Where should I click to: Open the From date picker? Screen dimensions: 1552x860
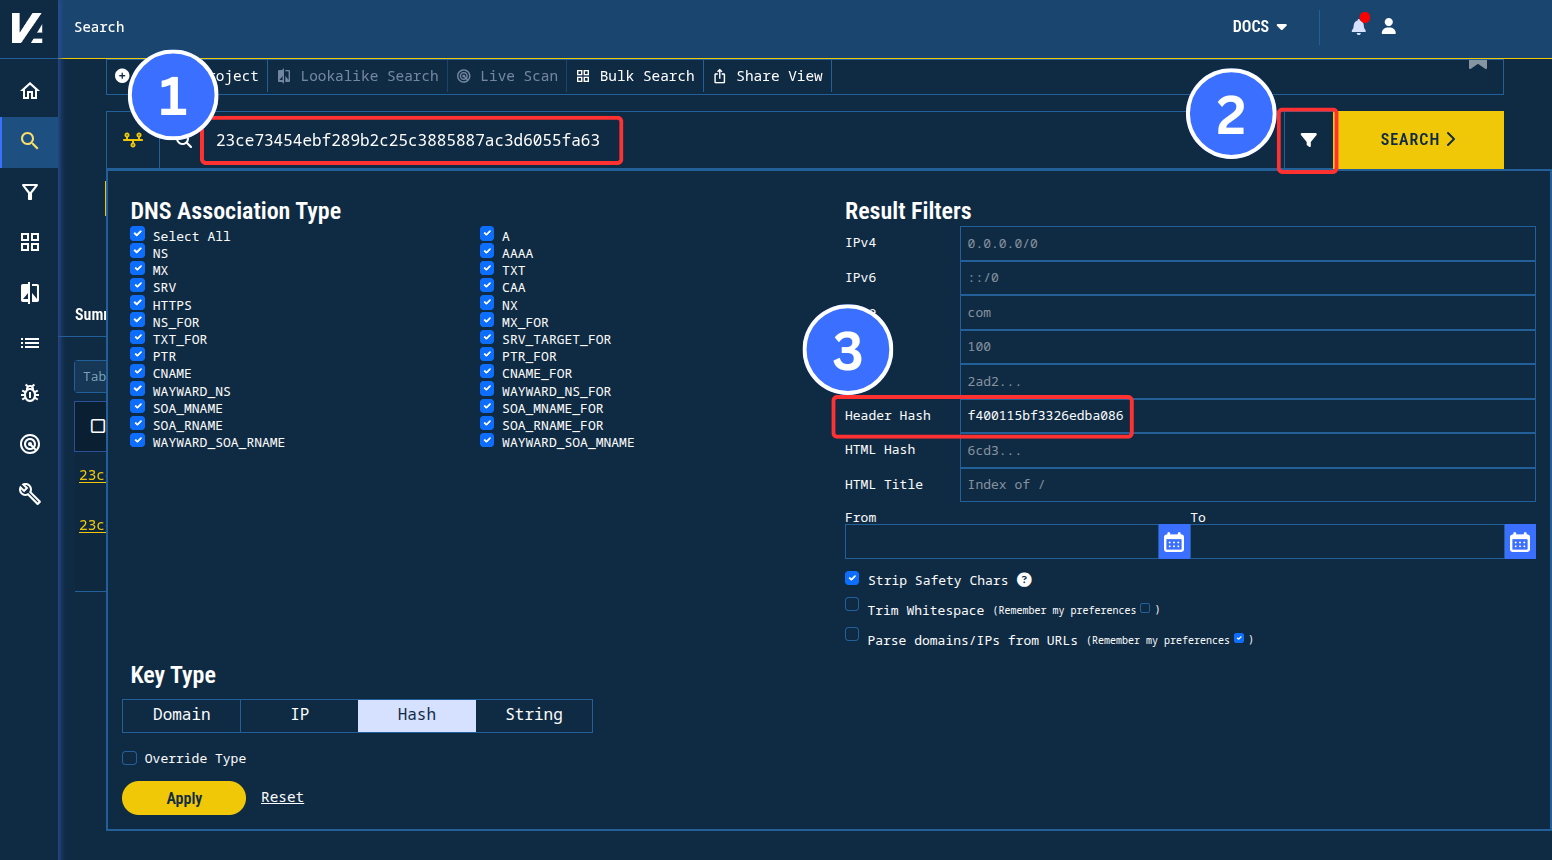click(1174, 541)
